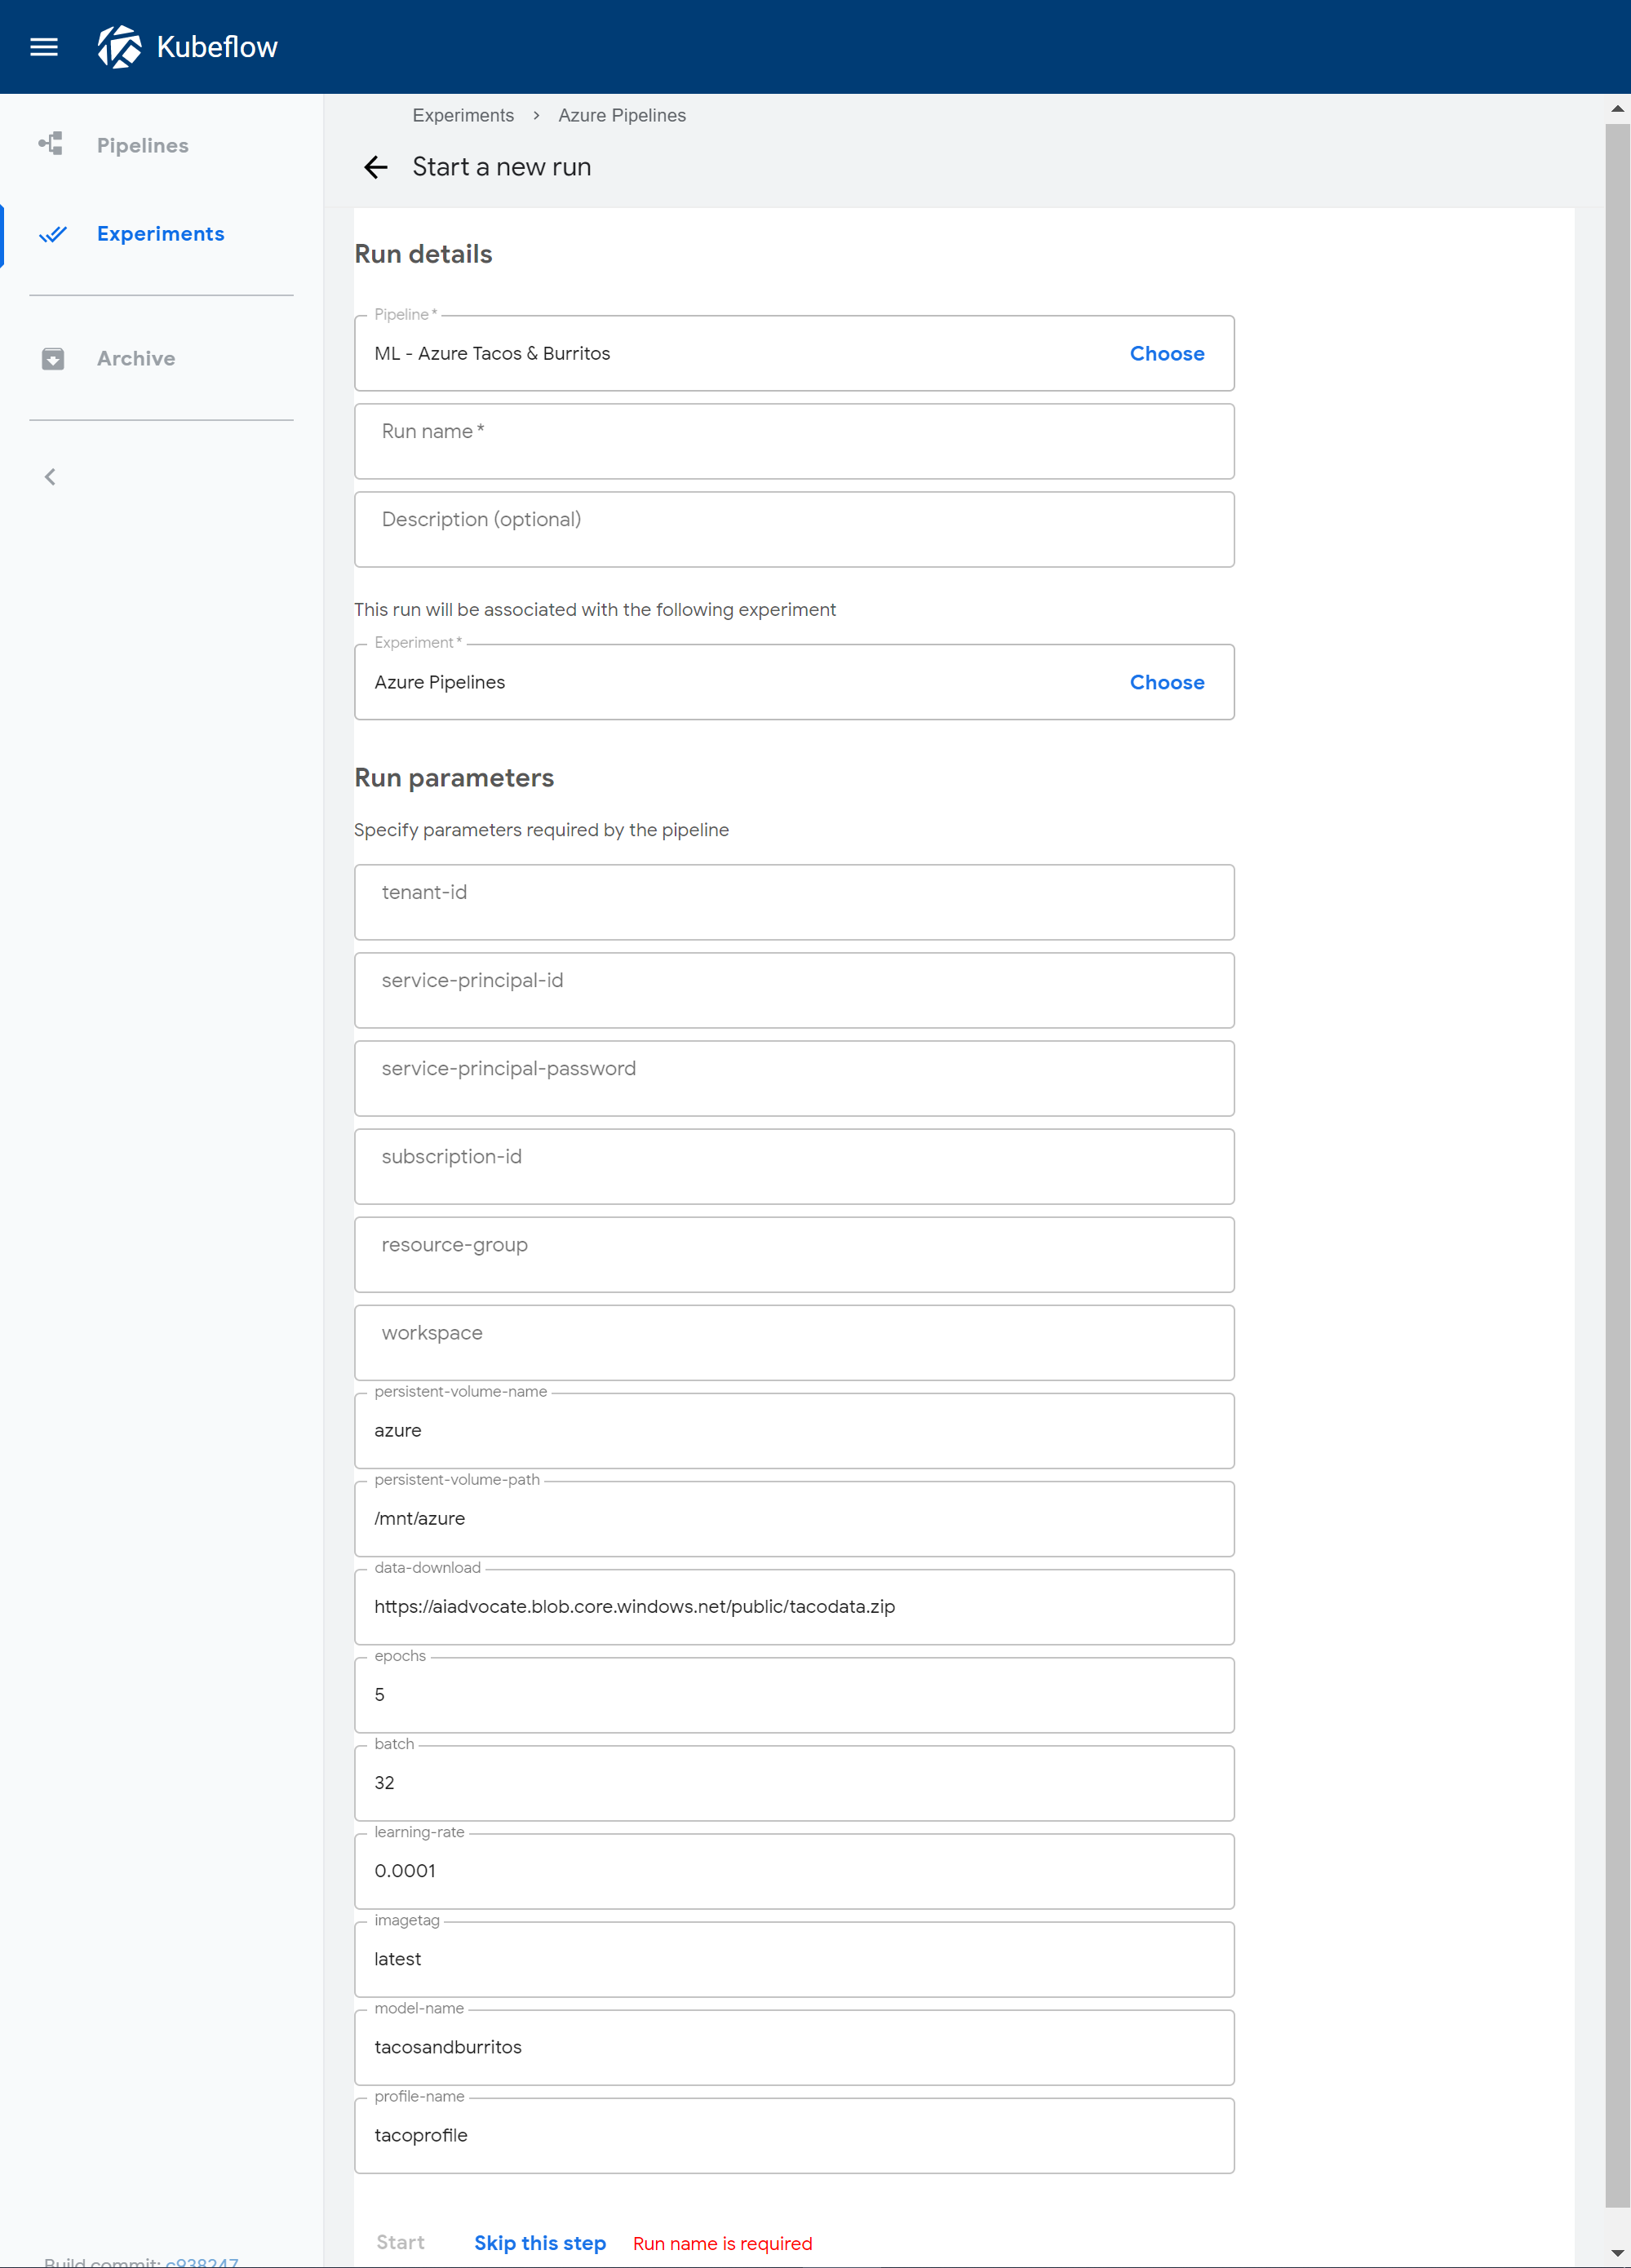Click the Archive sidebar icon
Viewport: 1631px width, 2268px height.
click(x=49, y=359)
